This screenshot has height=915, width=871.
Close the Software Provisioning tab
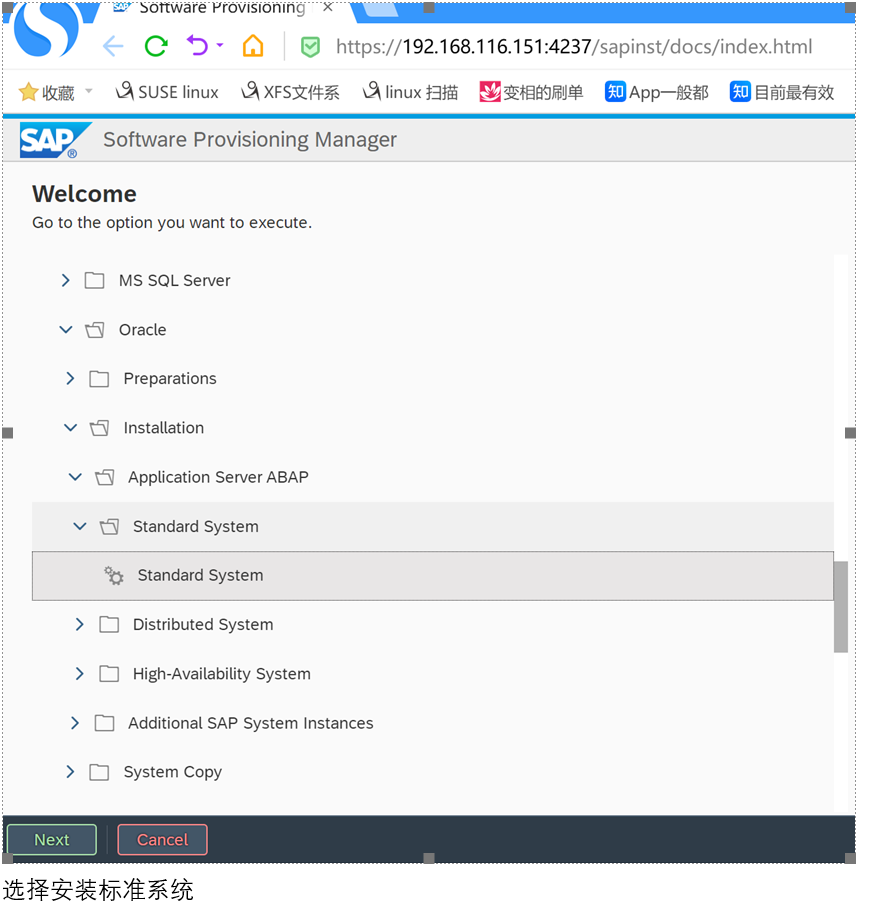pyautogui.click(x=328, y=8)
